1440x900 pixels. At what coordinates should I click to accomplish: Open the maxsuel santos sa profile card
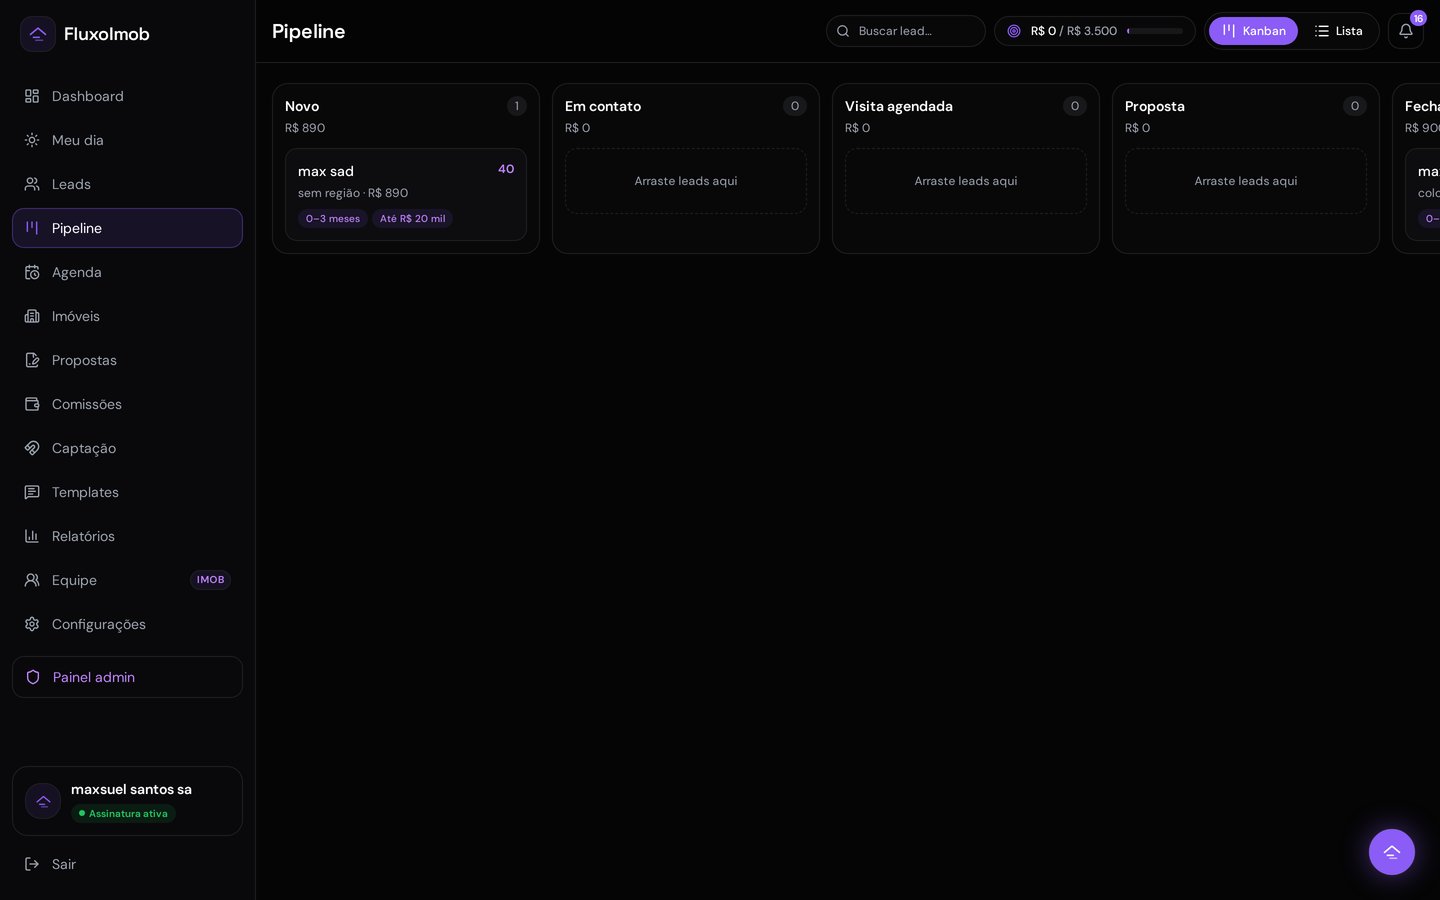(x=127, y=801)
